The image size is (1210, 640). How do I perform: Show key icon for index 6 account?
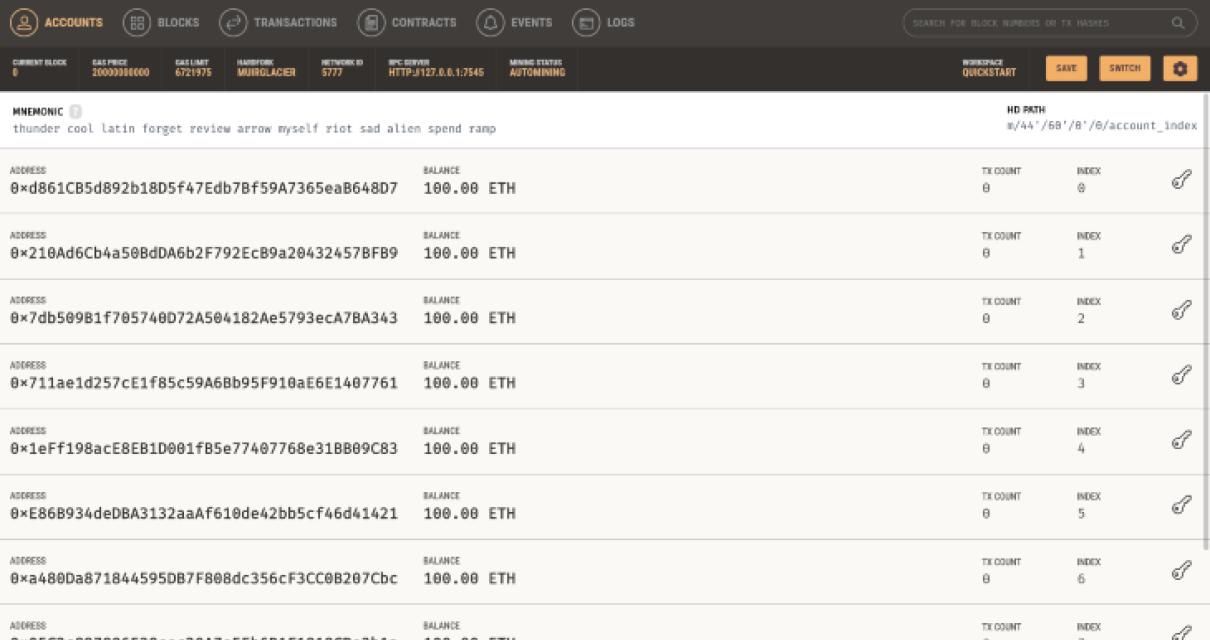[1181, 573]
